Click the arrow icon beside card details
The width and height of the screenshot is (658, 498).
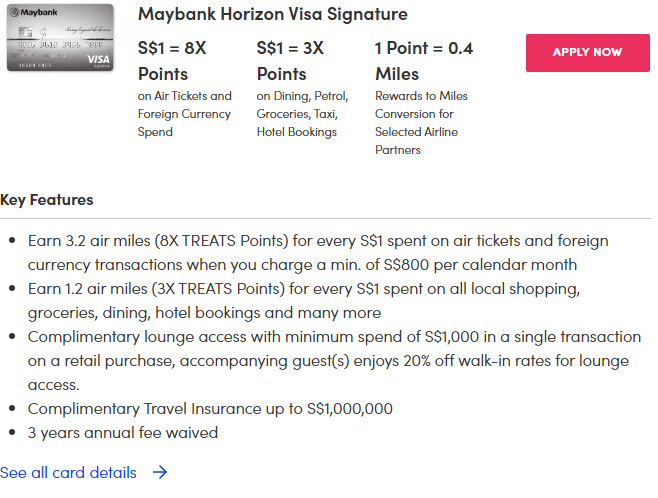(x=160, y=472)
